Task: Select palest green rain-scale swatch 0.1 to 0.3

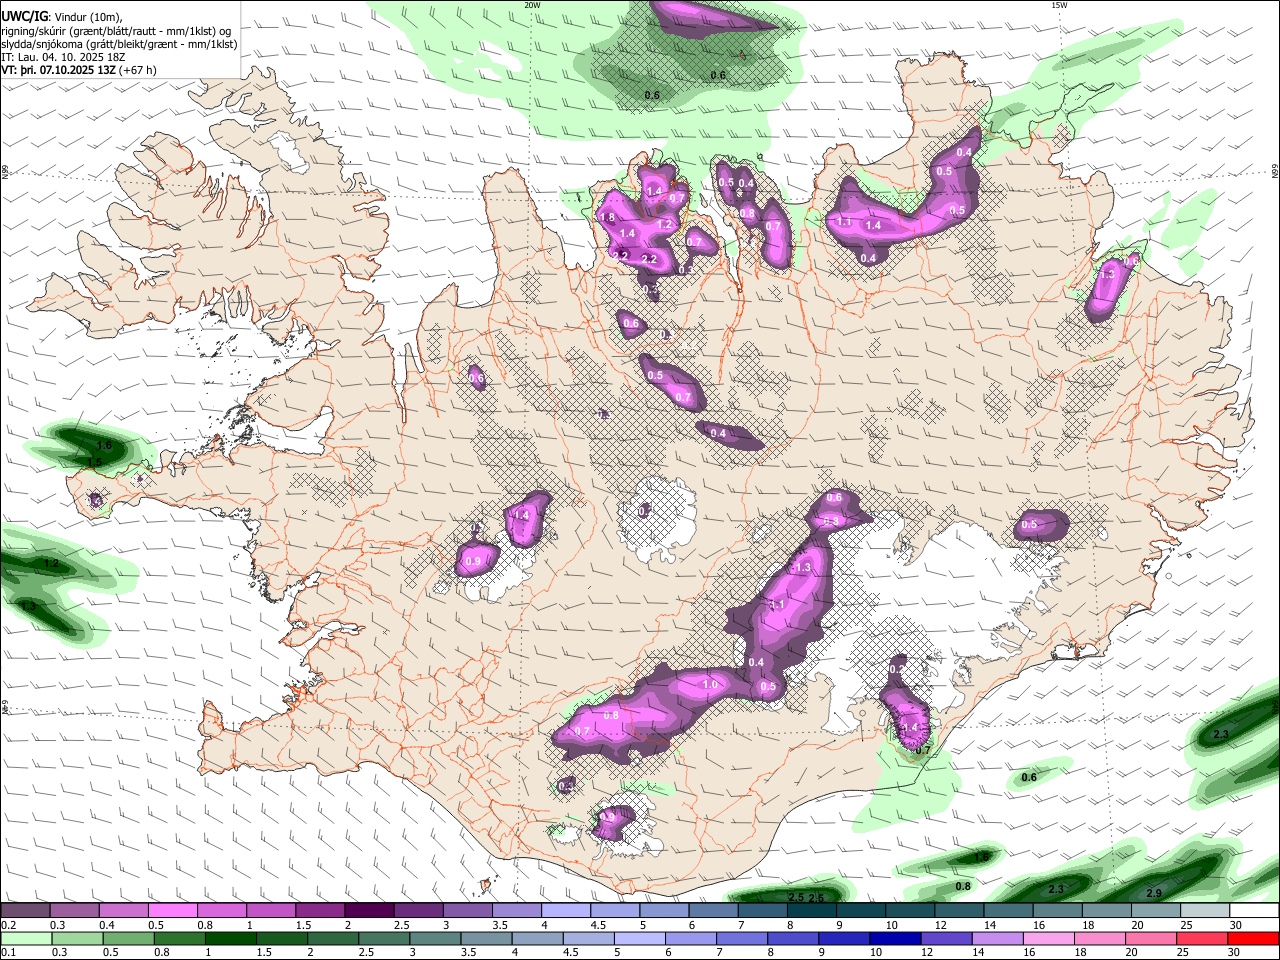Action: pyautogui.click(x=26, y=938)
